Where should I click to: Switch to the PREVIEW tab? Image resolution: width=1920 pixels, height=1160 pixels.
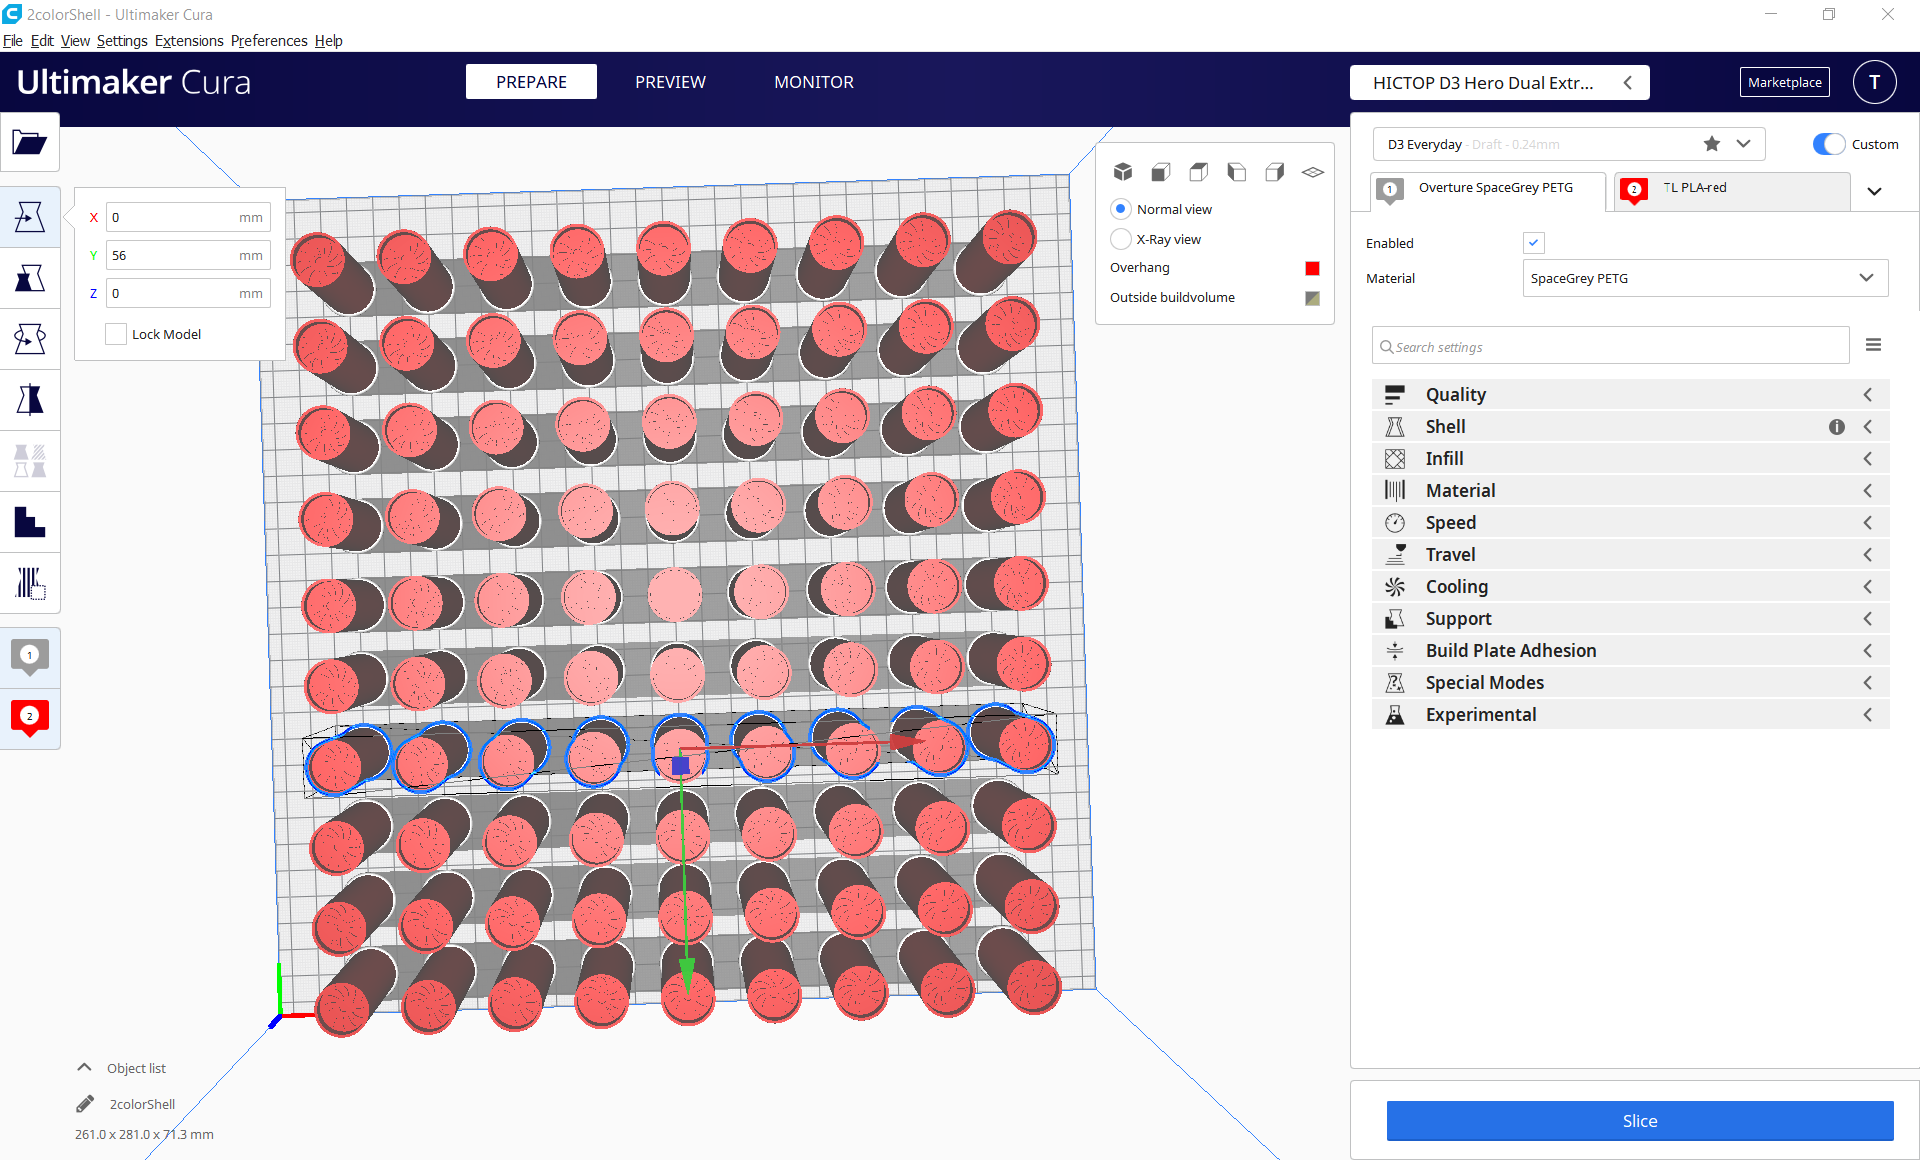point(670,82)
